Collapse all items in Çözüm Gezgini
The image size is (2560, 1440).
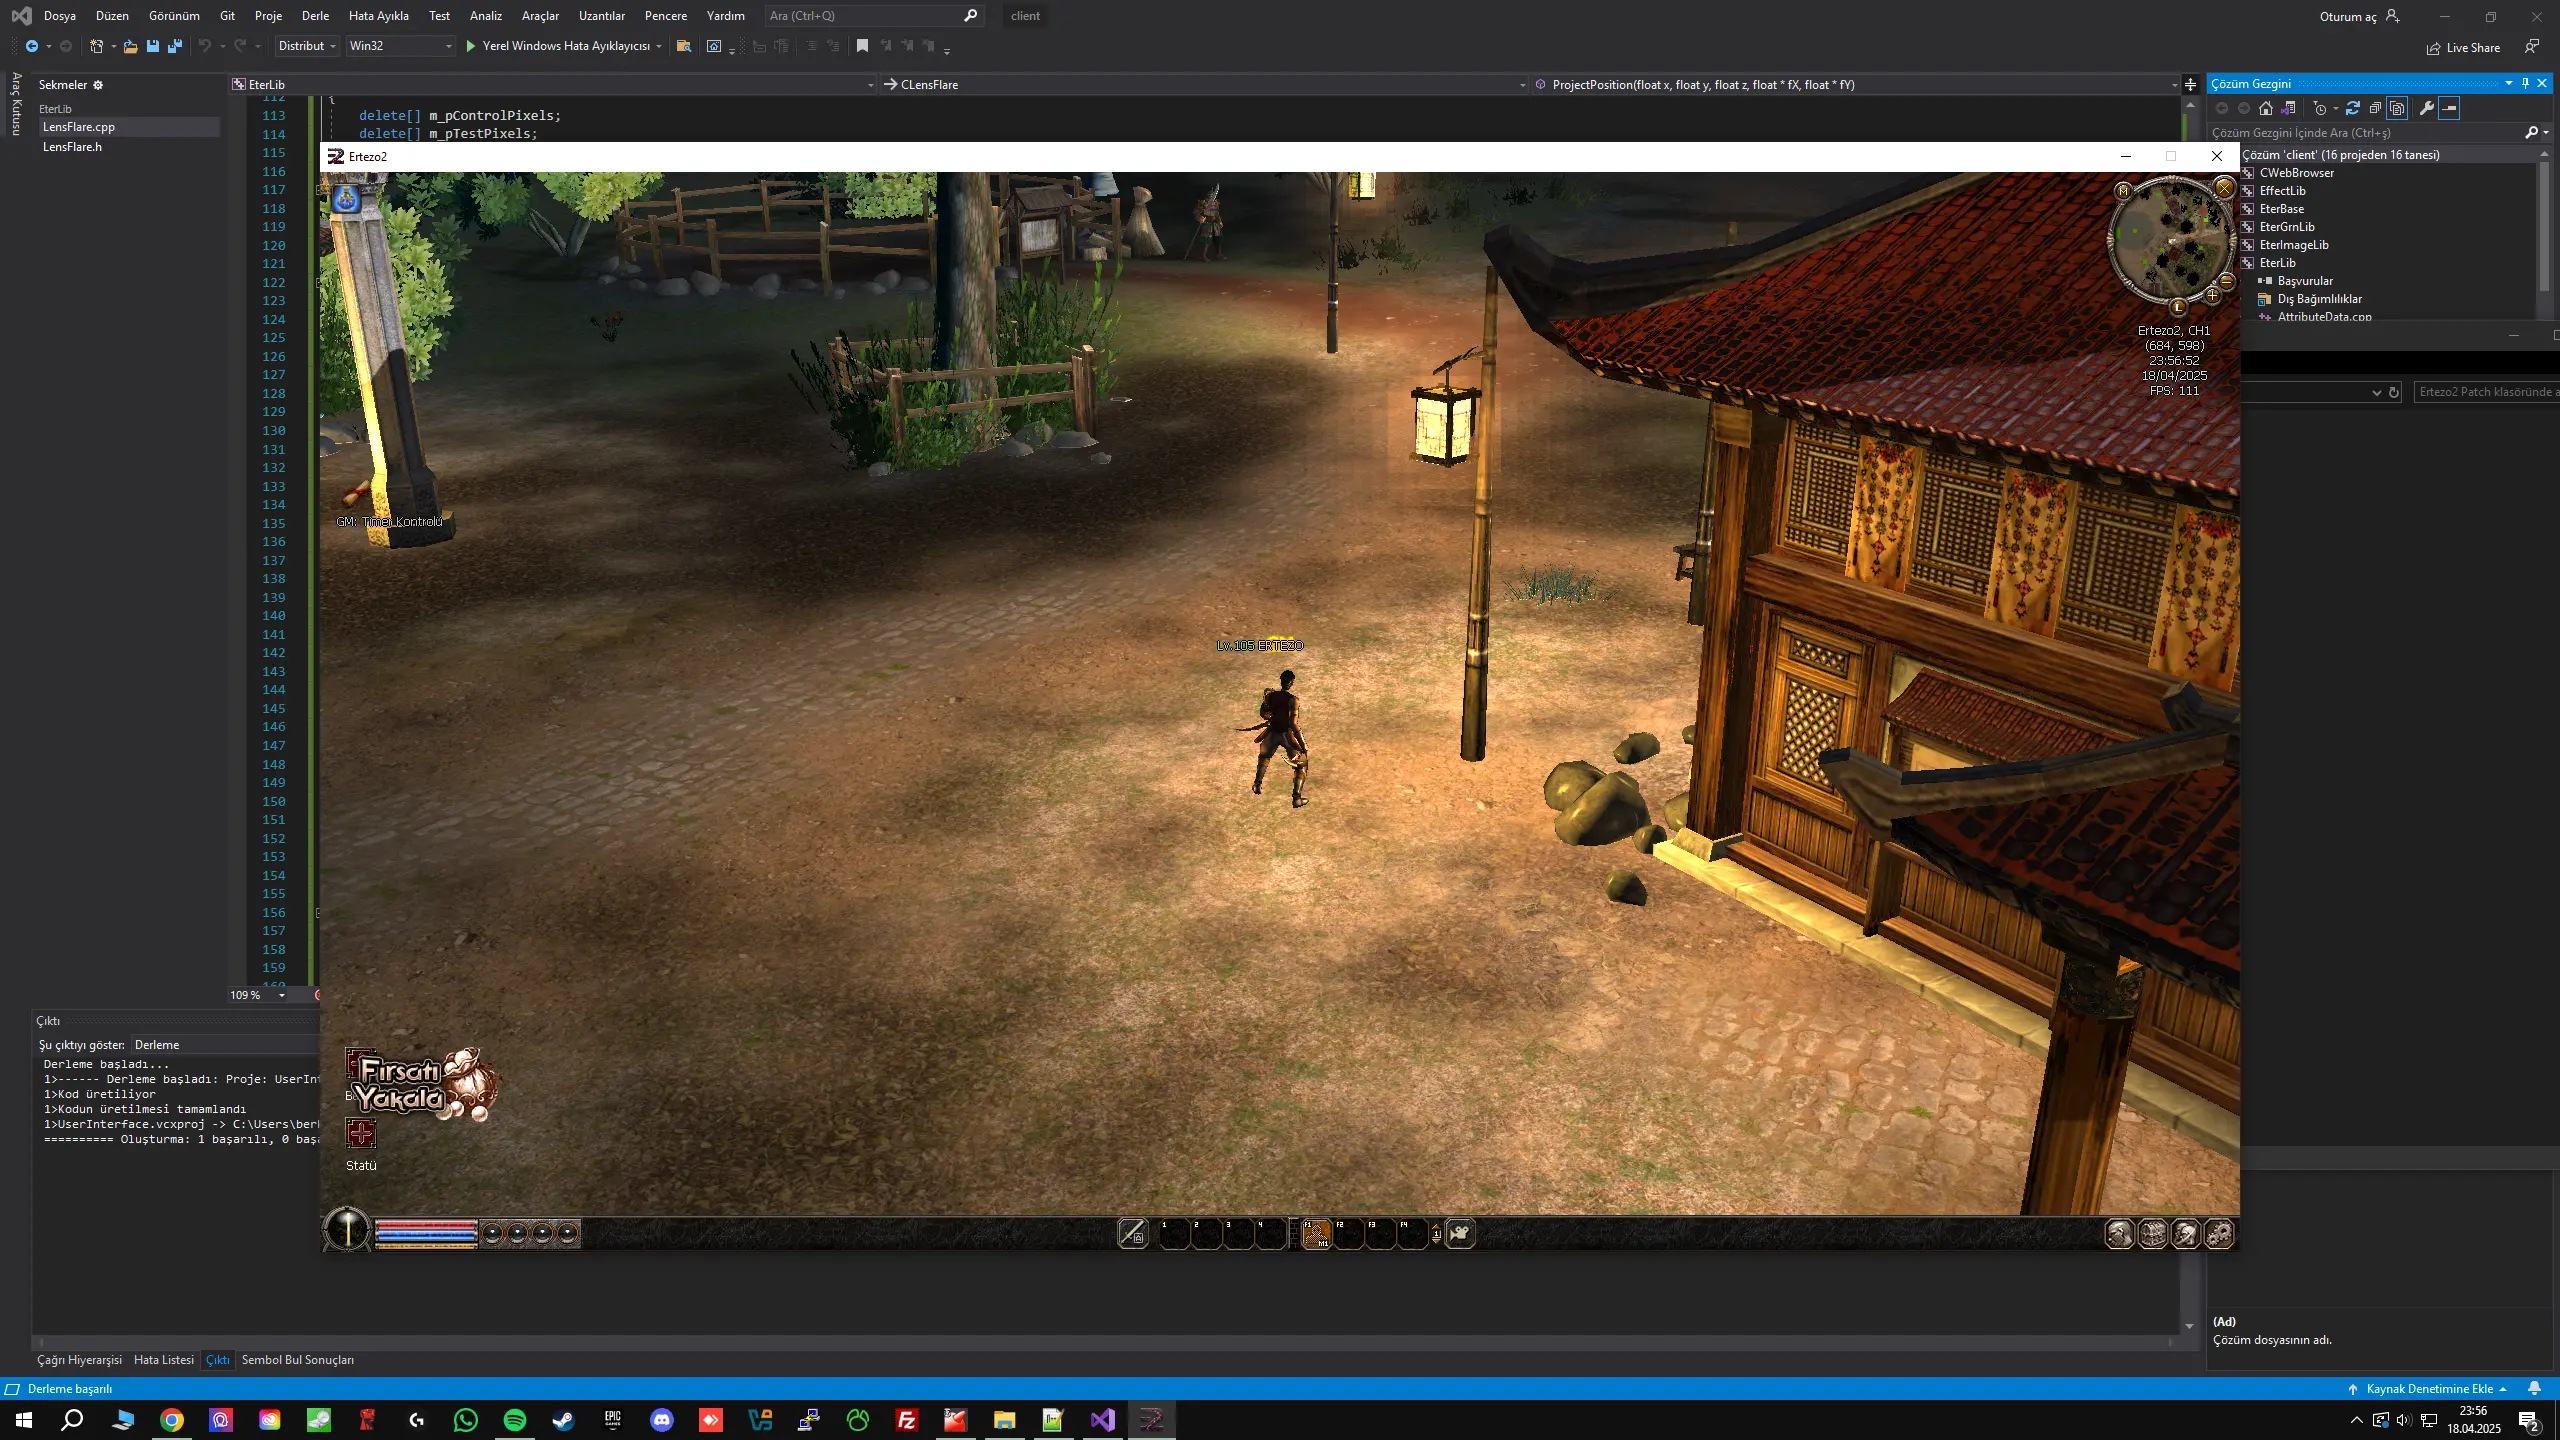[2375, 108]
